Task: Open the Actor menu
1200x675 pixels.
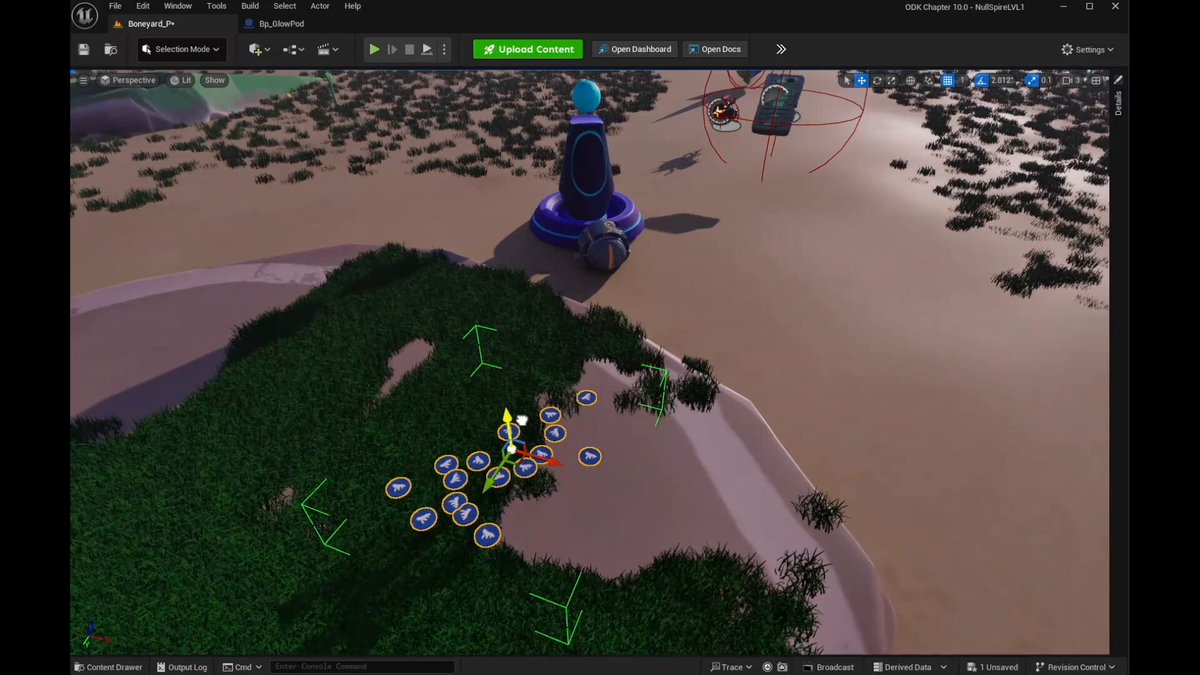Action: pyautogui.click(x=320, y=6)
